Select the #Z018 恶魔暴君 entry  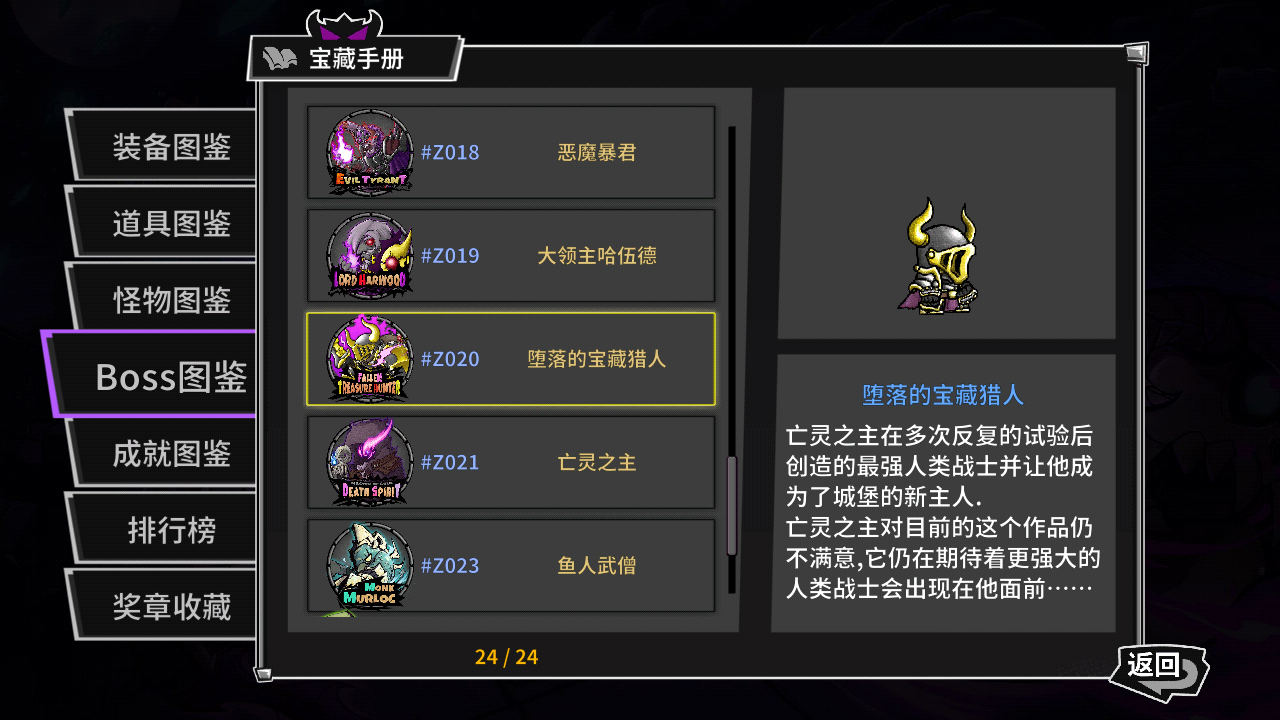click(510, 152)
